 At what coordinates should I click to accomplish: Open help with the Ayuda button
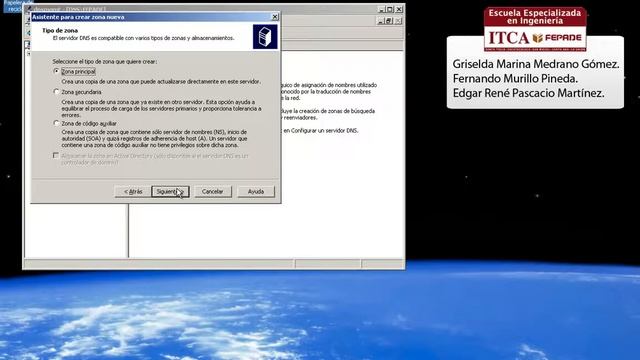(x=256, y=191)
